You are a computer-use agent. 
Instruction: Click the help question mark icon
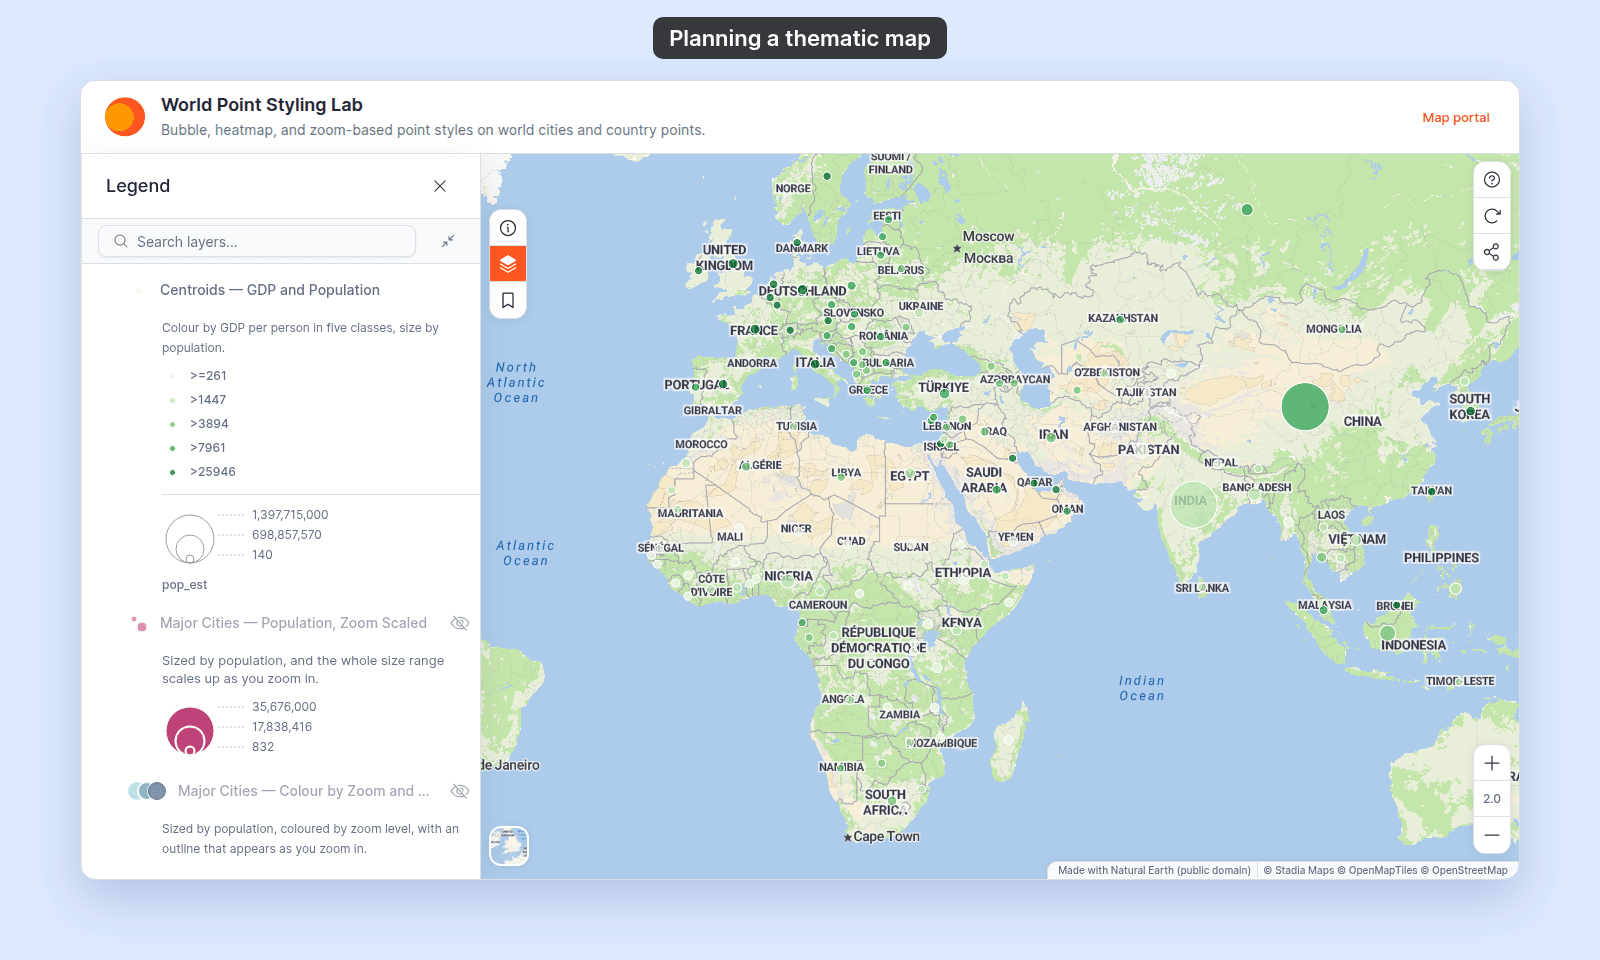point(1492,180)
